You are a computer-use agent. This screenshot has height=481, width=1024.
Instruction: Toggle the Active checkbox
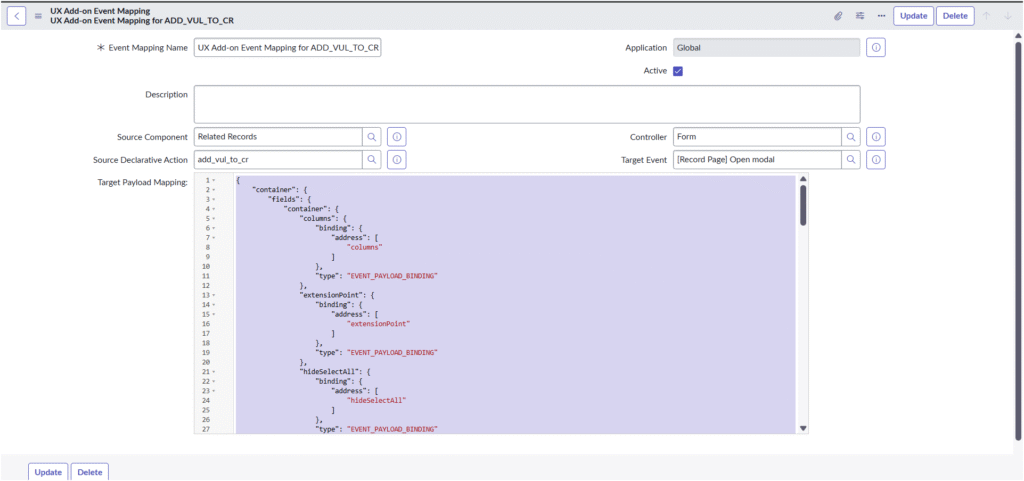[x=678, y=71]
